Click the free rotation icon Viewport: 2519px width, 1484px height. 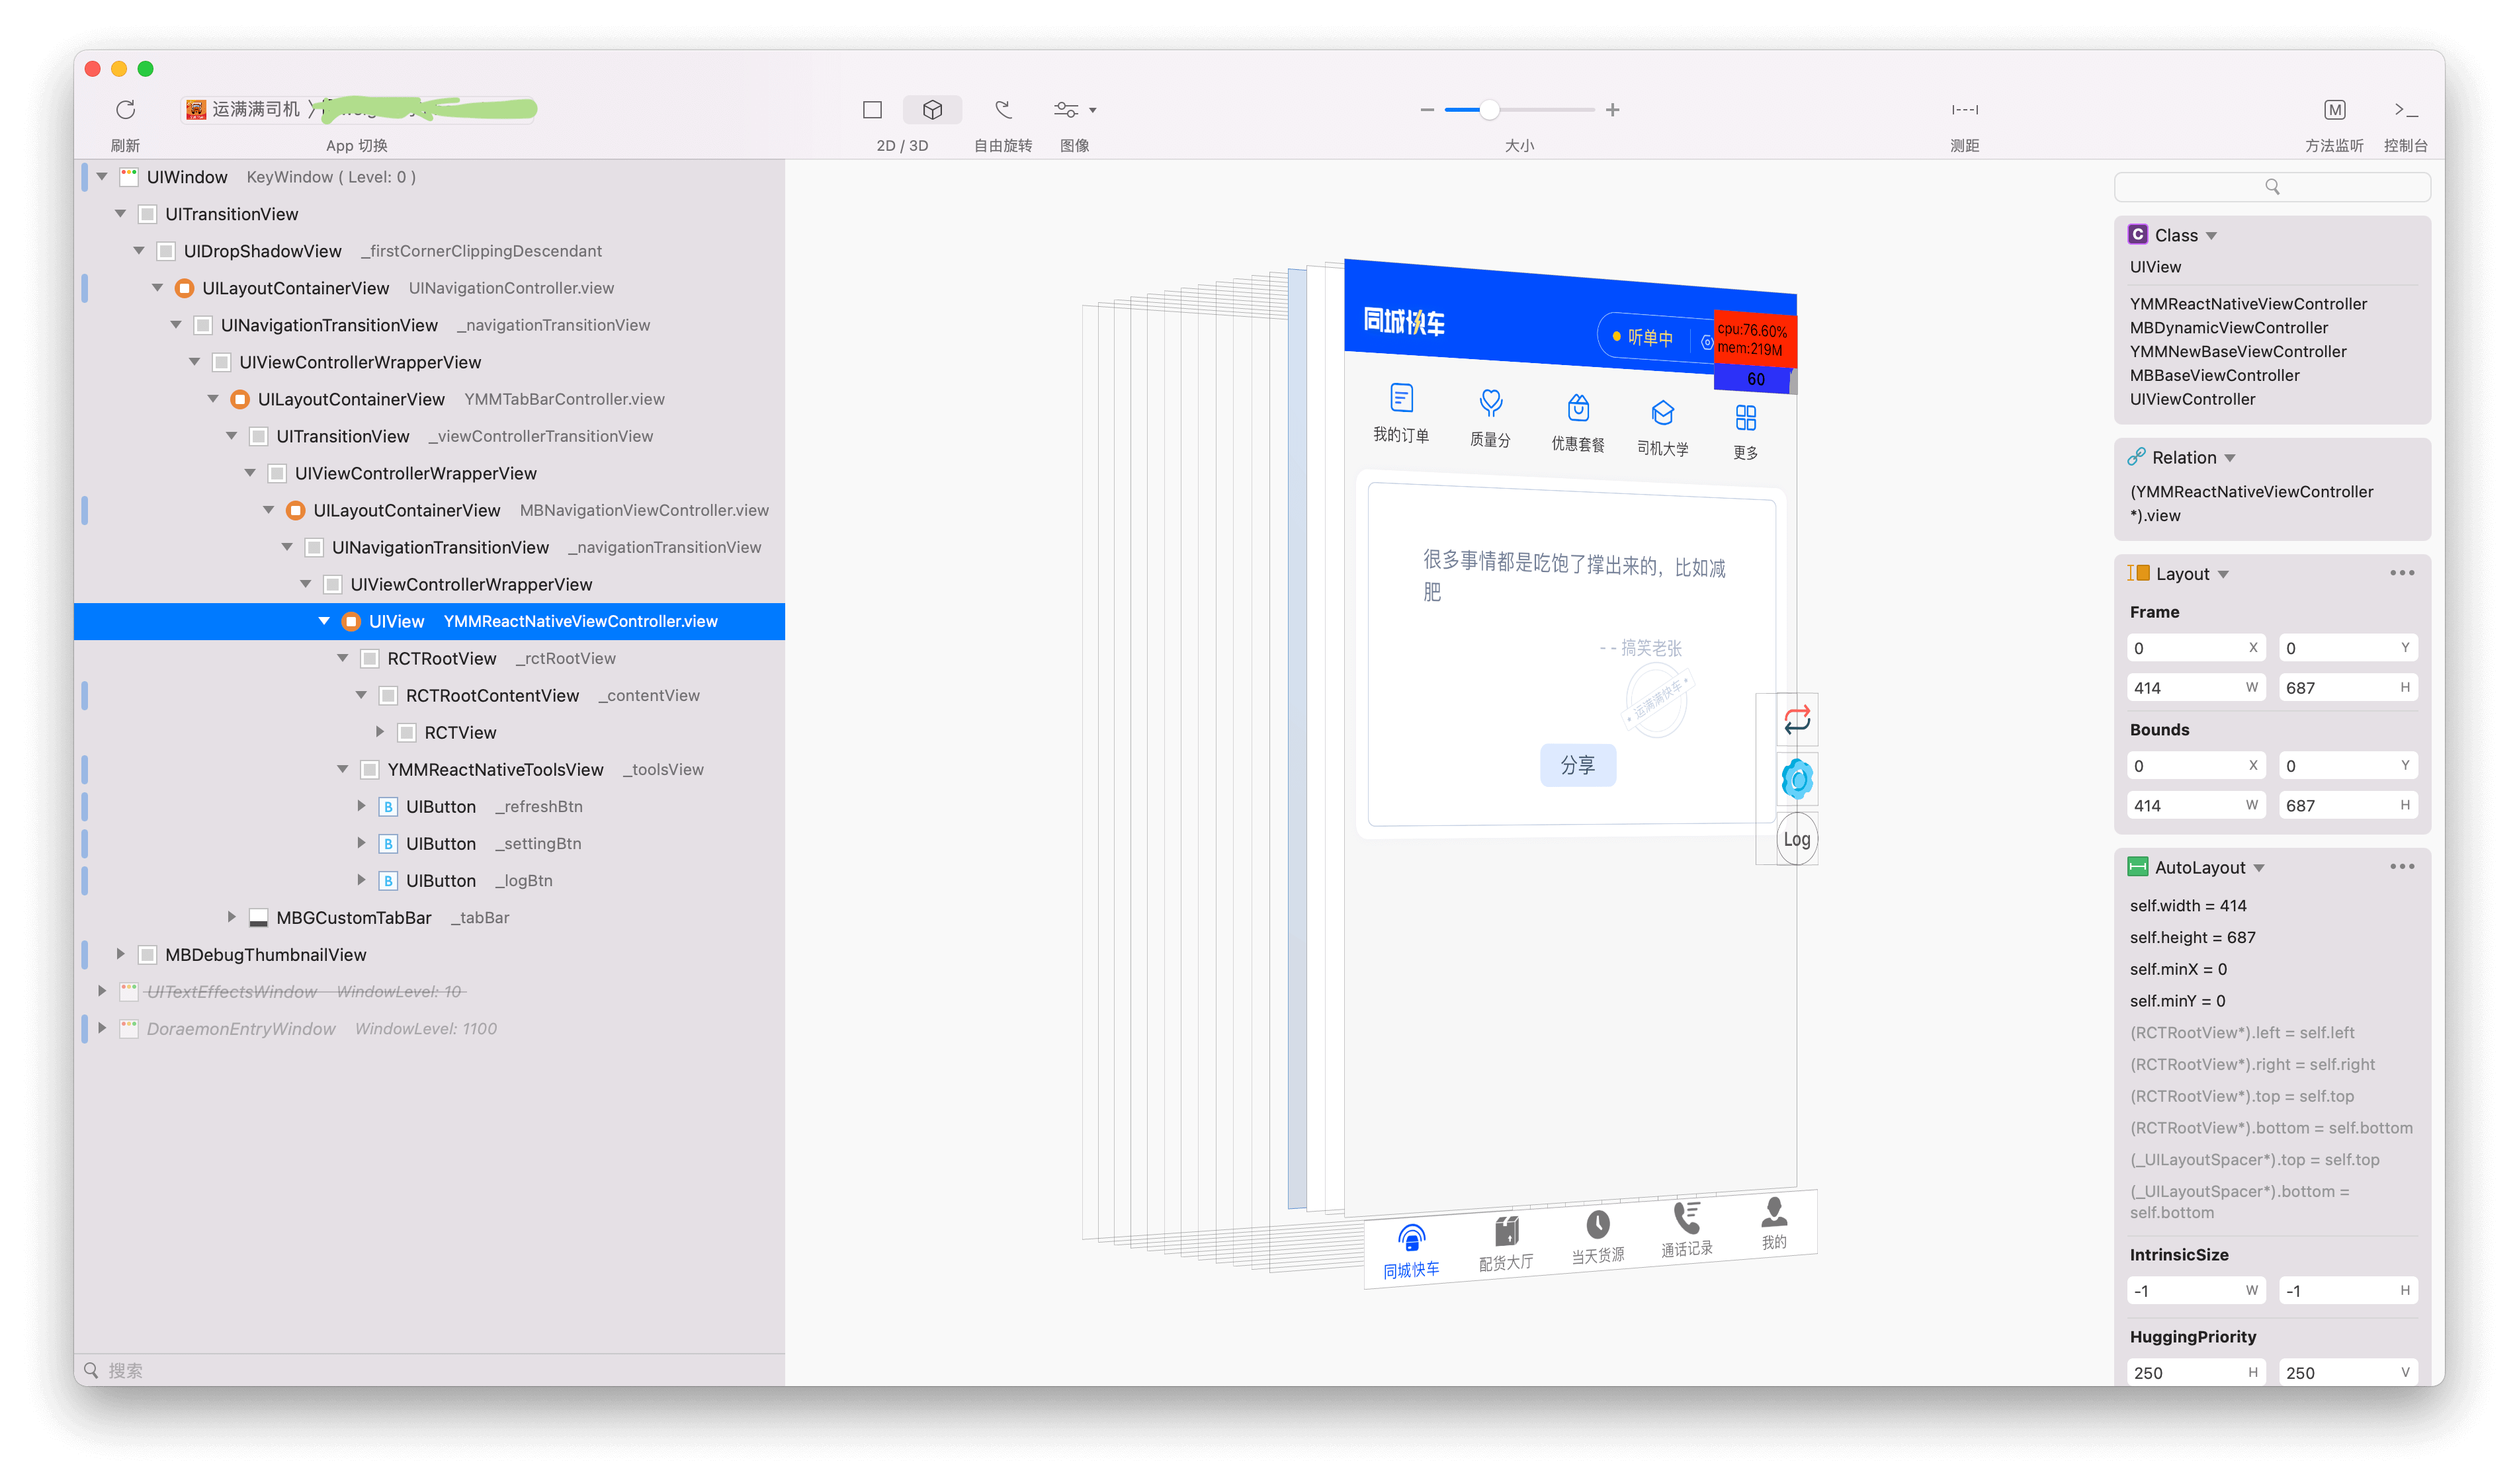pyautogui.click(x=1003, y=109)
